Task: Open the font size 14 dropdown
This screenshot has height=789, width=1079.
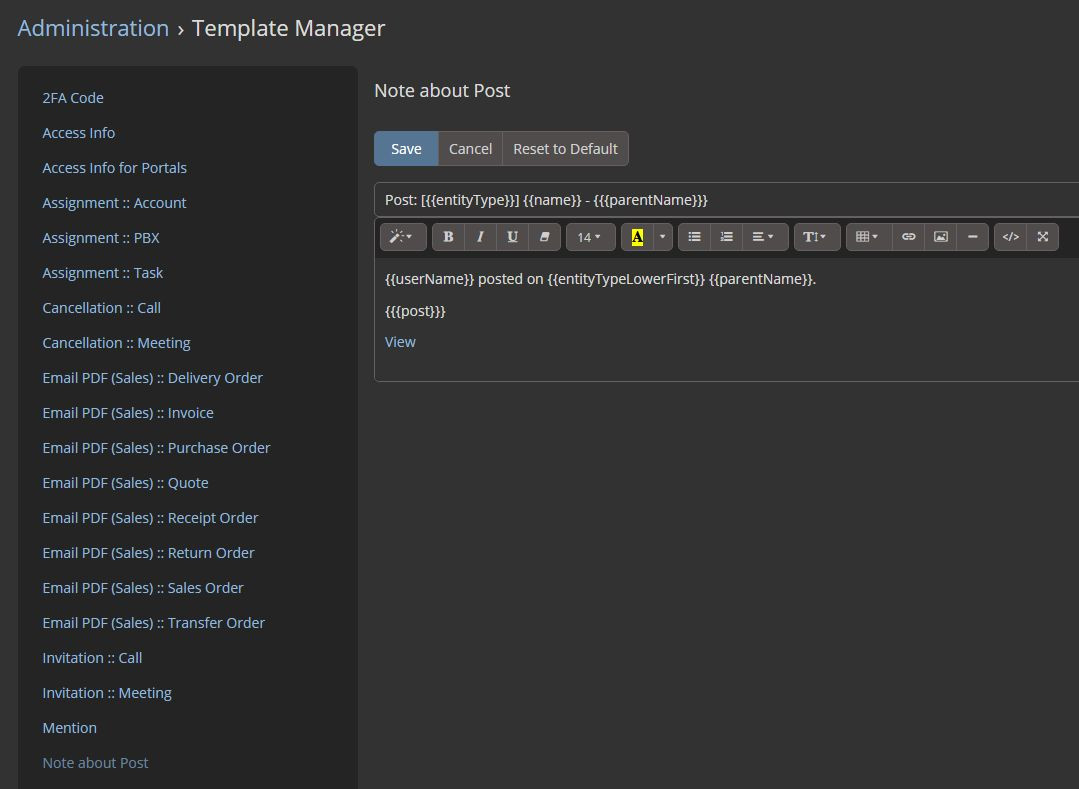Action: [589, 237]
